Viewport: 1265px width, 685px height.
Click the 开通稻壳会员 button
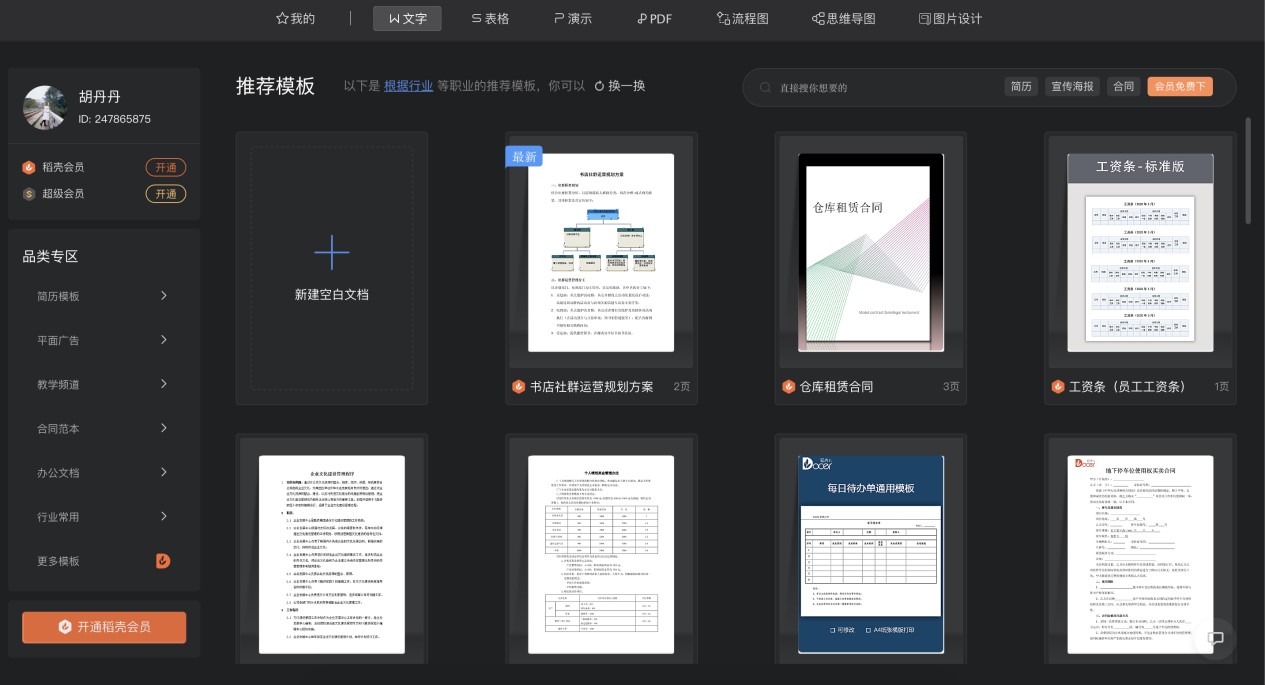(104, 627)
